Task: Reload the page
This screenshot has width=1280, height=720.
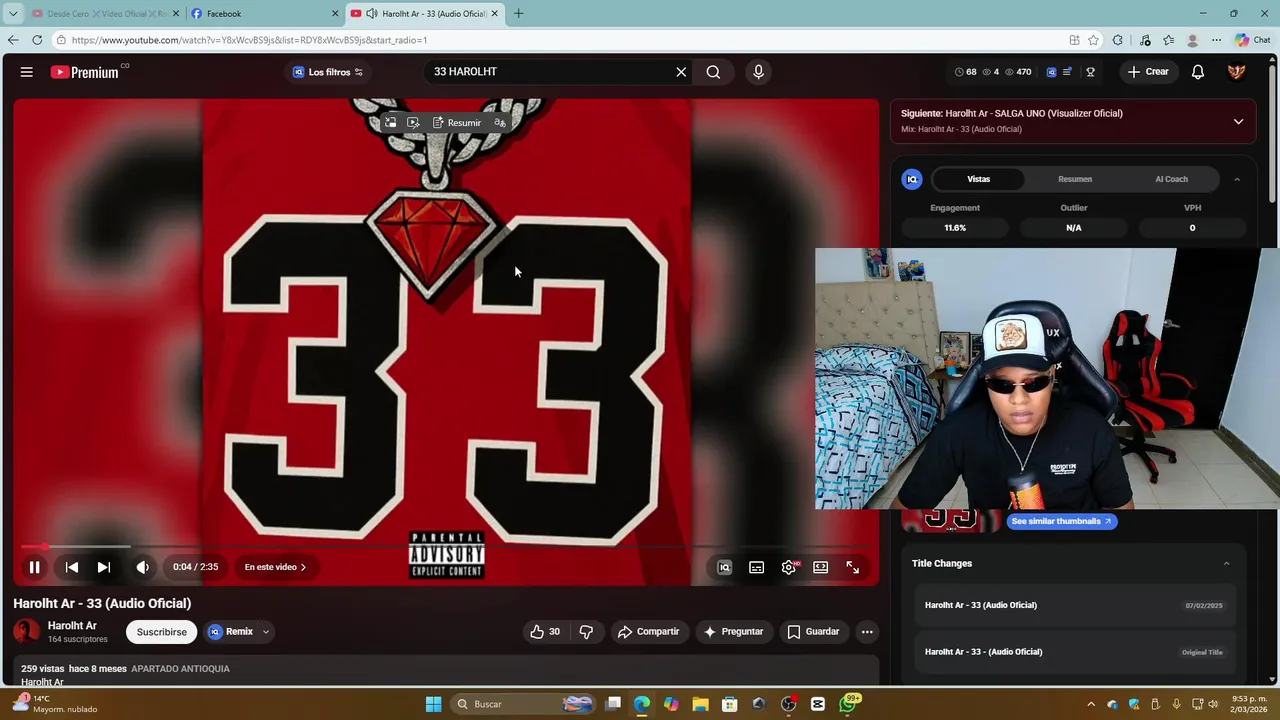Action: [37, 40]
